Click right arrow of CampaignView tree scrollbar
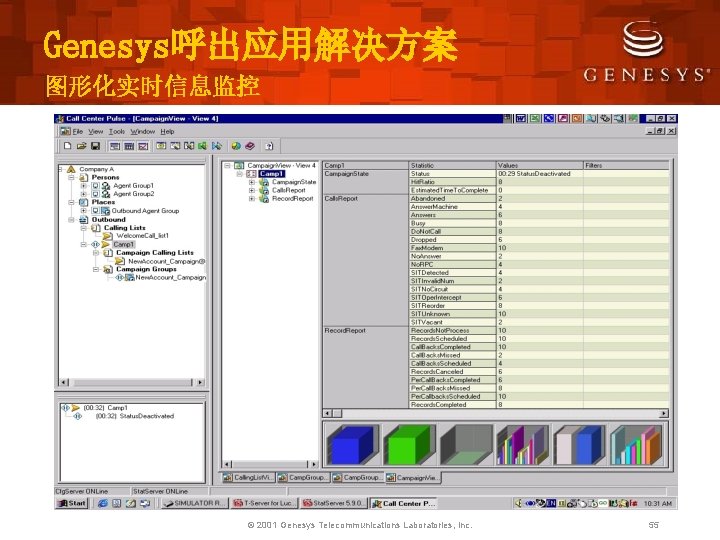Screen dimensions: 720x540 pyautogui.click(x=314, y=464)
